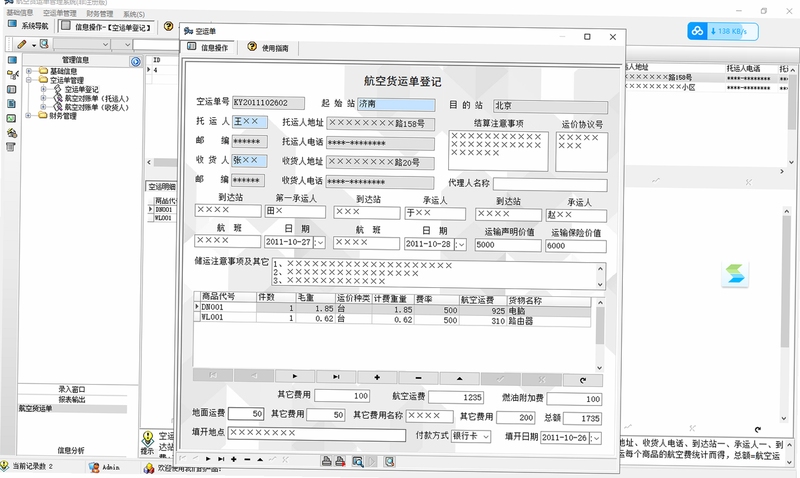
Task: Open the date dropdown for 2011-10-28
Action: coord(461,244)
